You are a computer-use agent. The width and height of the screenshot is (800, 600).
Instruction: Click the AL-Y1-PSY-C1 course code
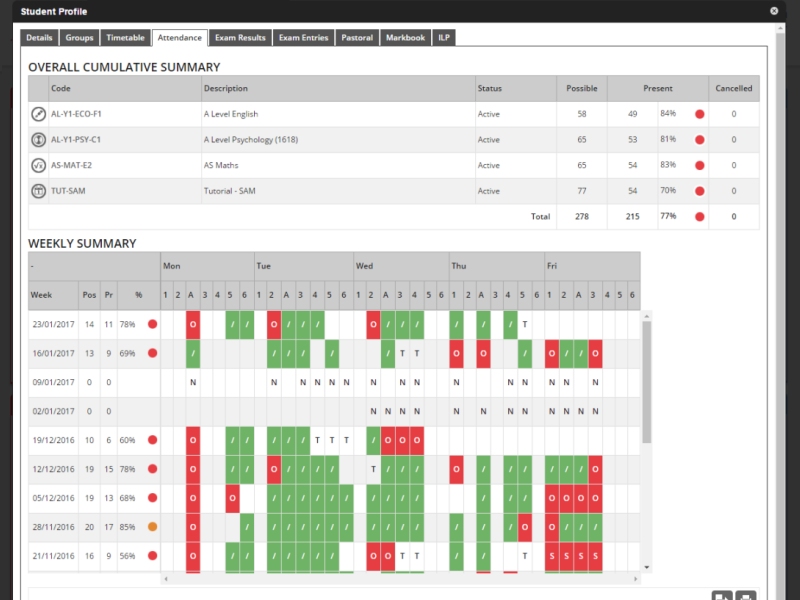point(76,140)
